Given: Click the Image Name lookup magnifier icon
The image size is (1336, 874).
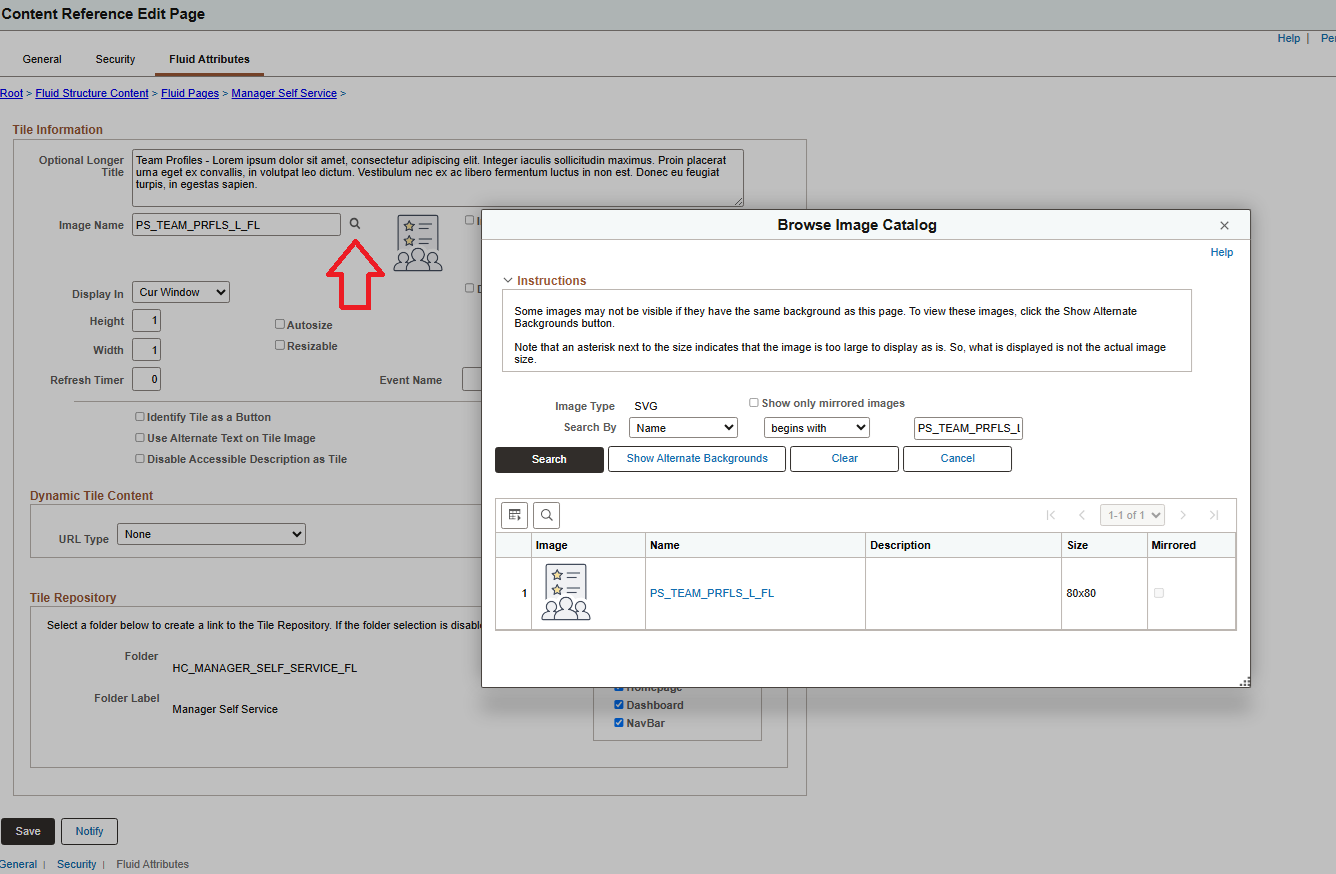Looking at the screenshot, I should pyautogui.click(x=354, y=224).
